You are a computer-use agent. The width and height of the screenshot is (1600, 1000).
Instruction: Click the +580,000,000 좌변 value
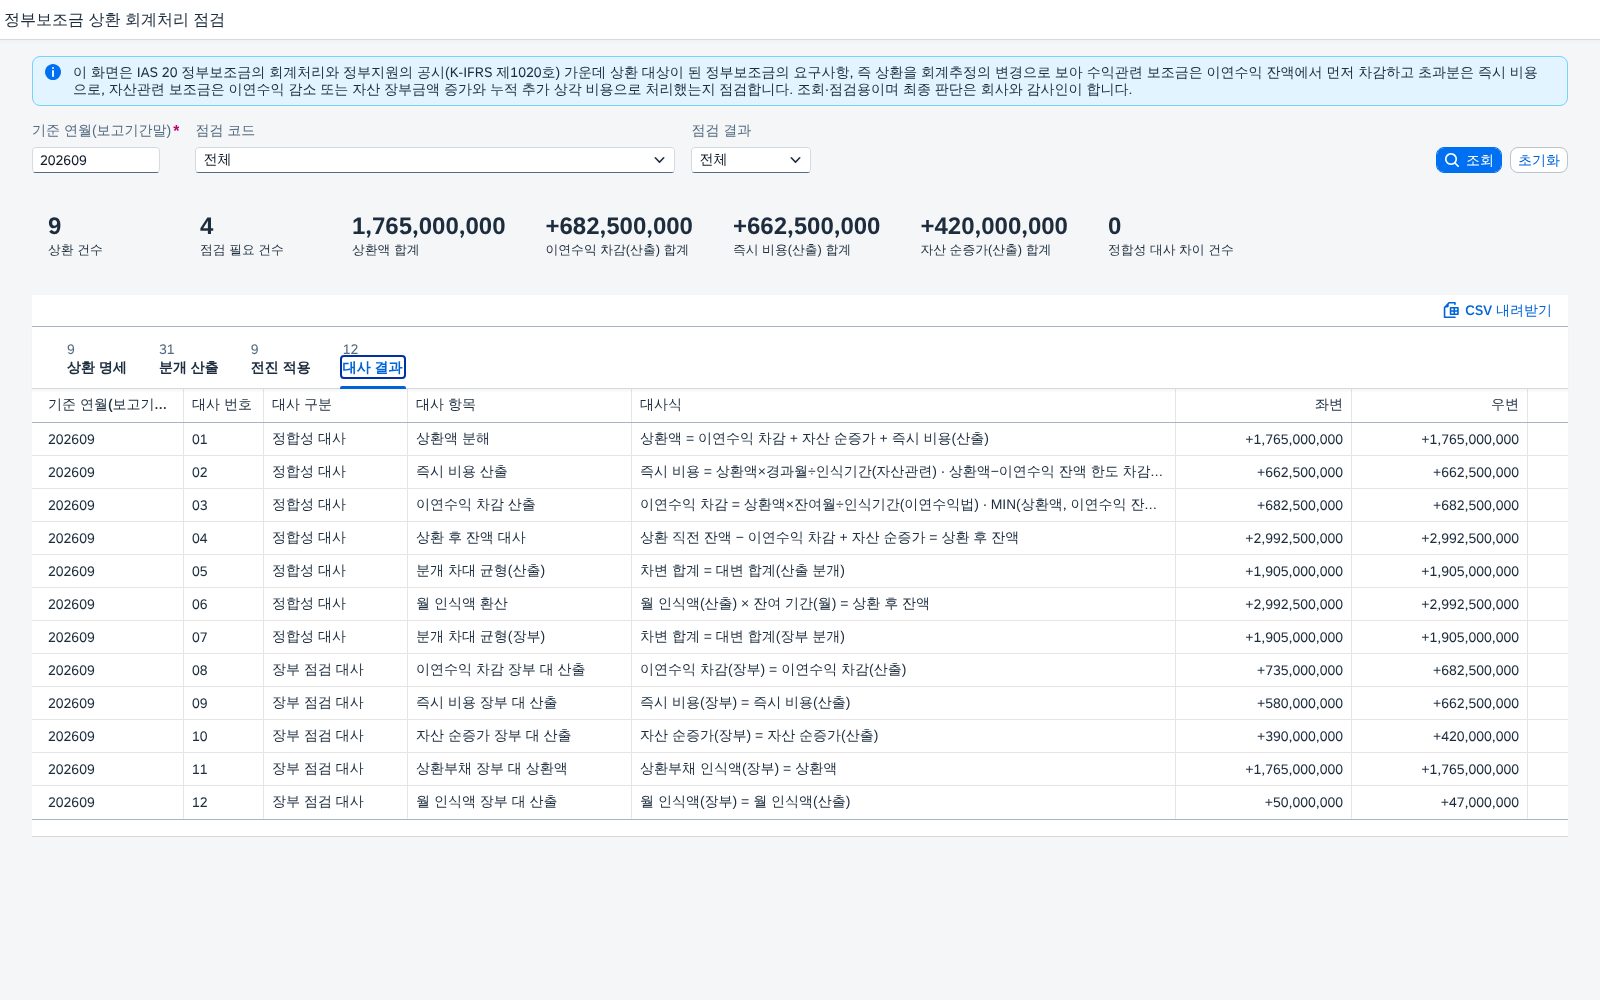tap(1299, 703)
